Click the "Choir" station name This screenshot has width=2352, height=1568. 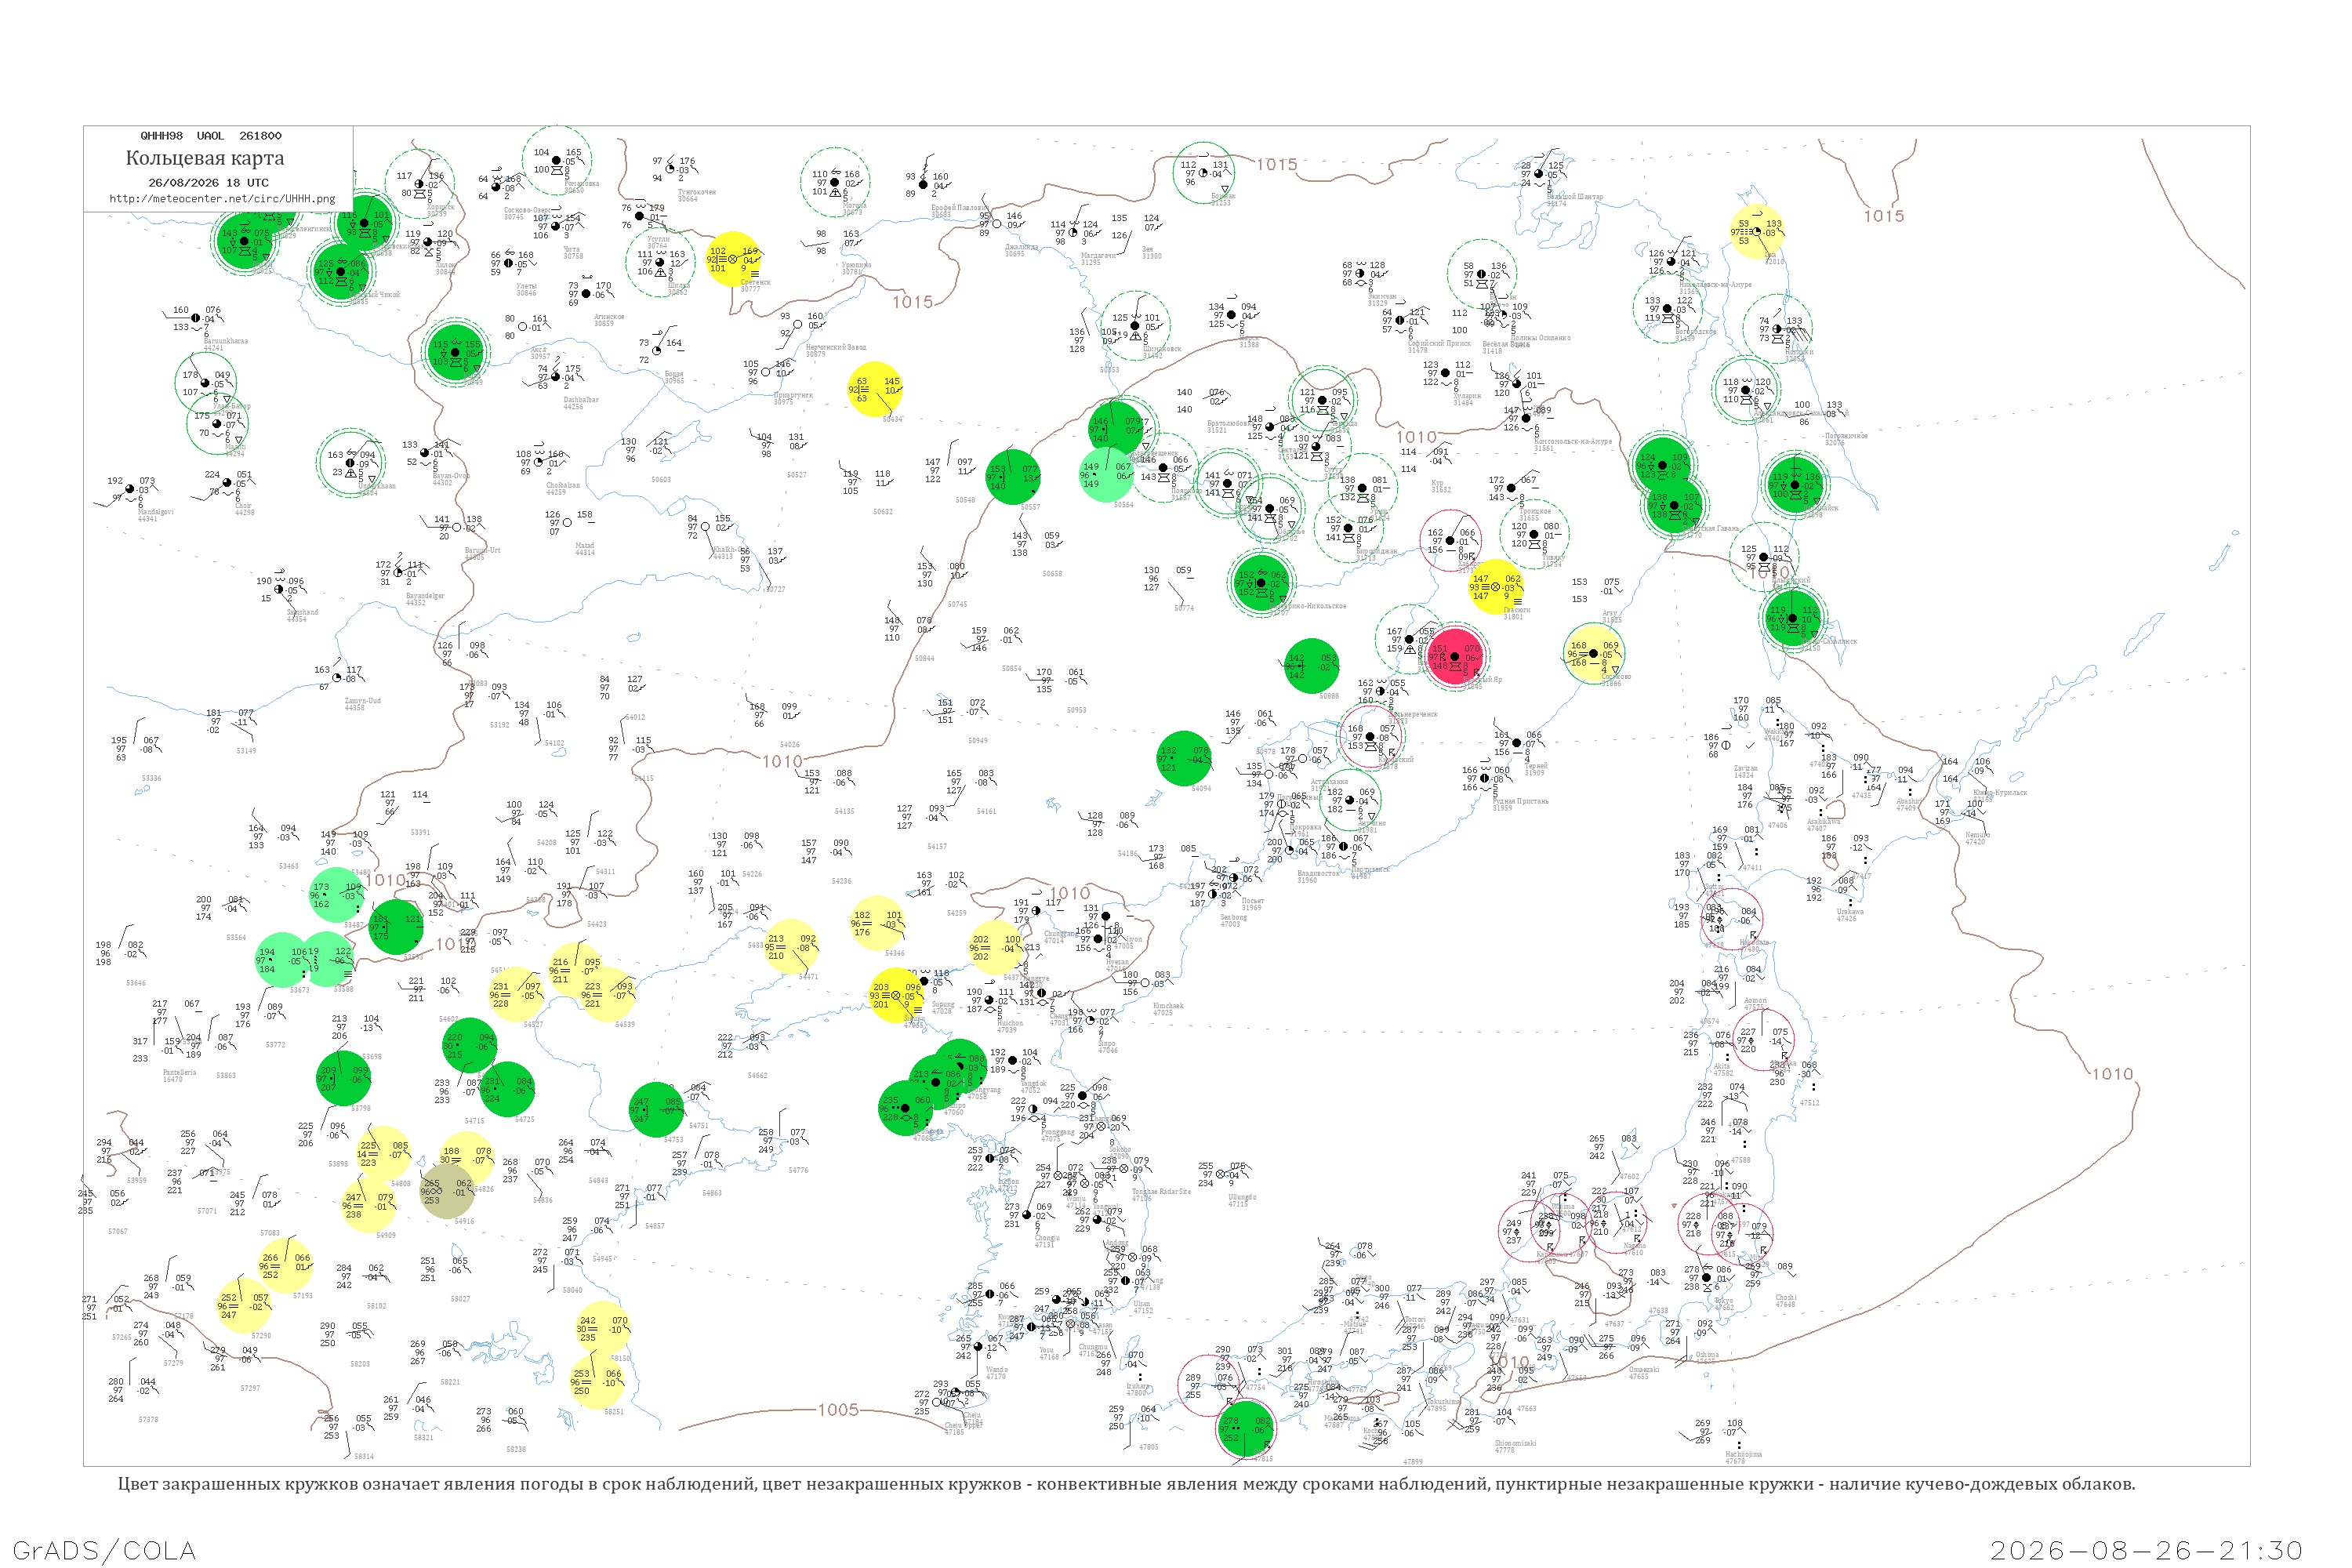(x=243, y=506)
